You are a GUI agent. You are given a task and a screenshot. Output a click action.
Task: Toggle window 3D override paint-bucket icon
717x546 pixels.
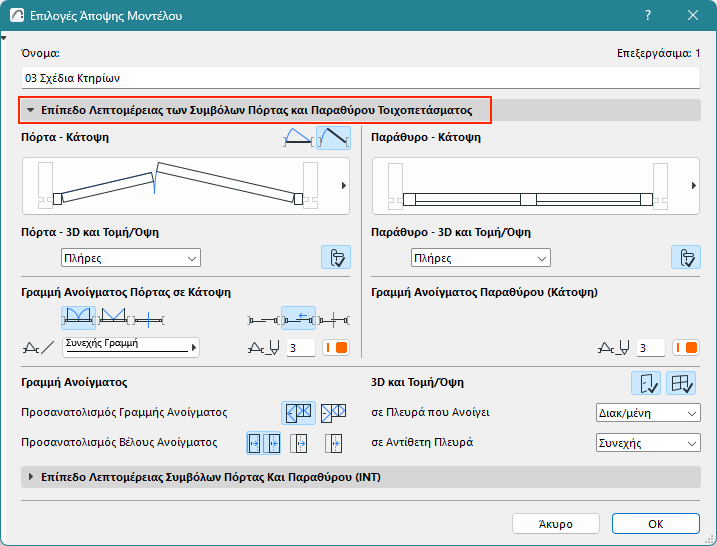(x=685, y=258)
